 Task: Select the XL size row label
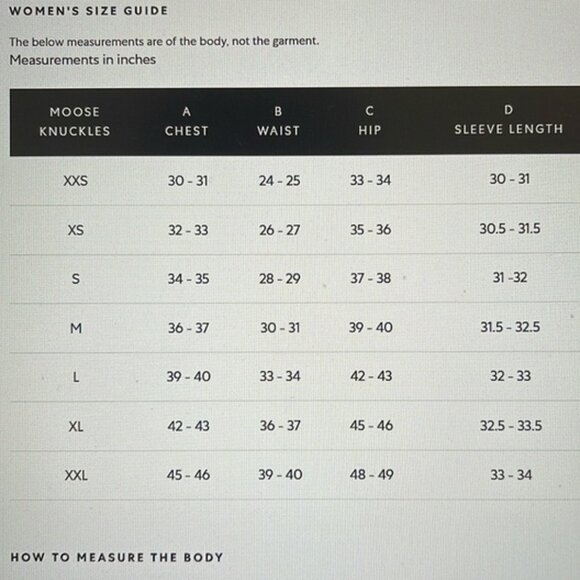[76, 426]
